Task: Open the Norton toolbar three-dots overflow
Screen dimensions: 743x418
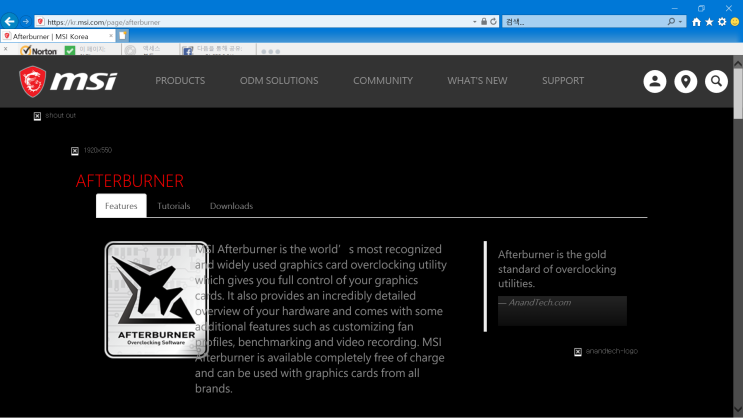Action: click(x=271, y=51)
